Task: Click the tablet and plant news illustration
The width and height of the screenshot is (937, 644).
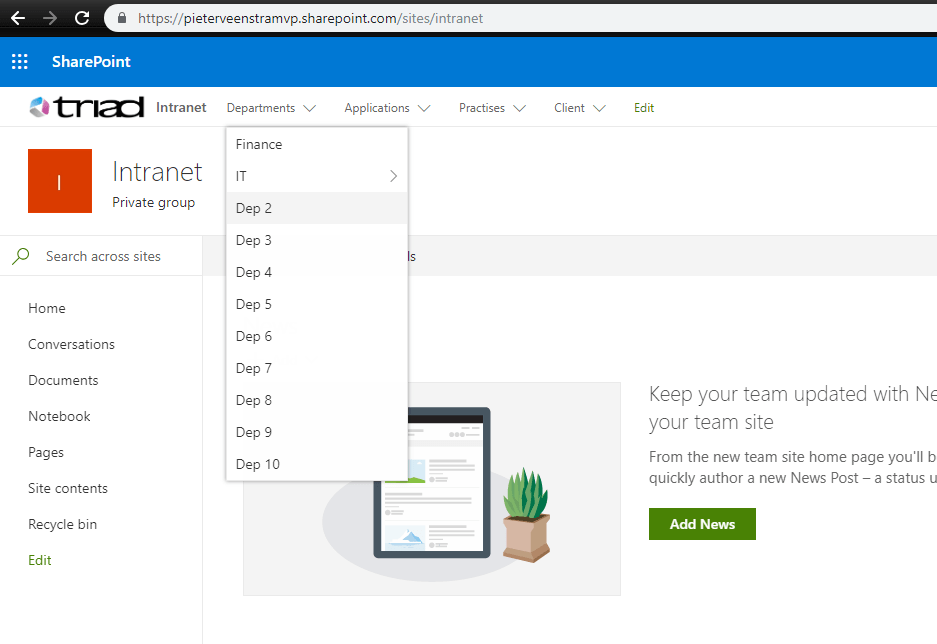Action: click(x=431, y=489)
